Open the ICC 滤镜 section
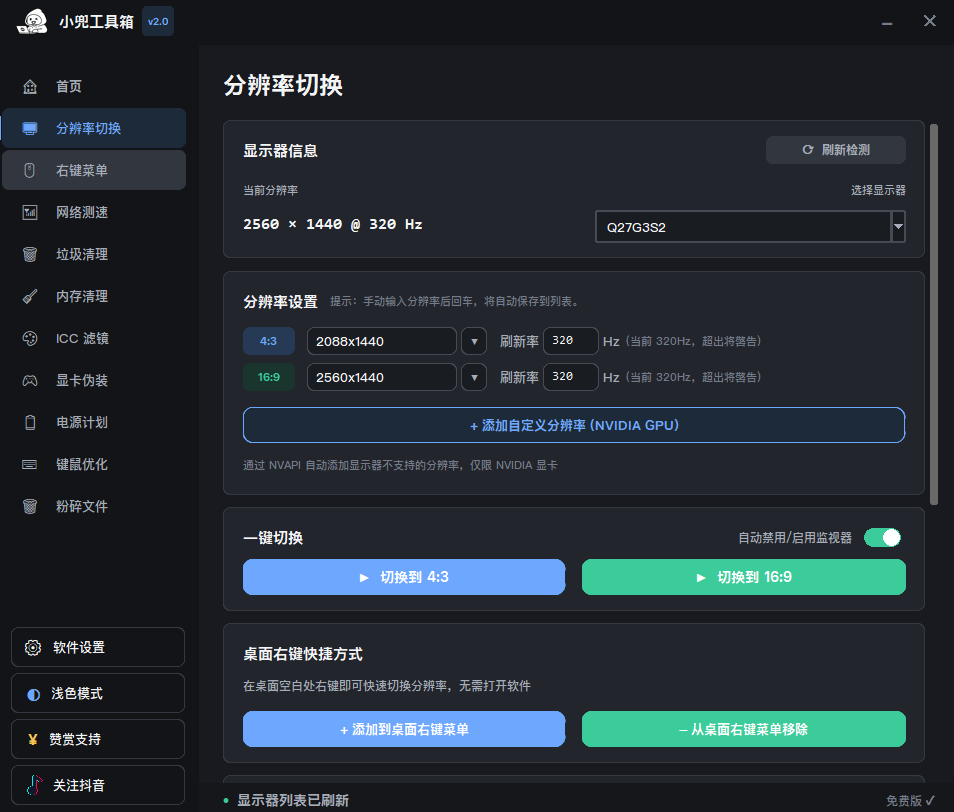The width and height of the screenshot is (954, 812). click(94, 338)
